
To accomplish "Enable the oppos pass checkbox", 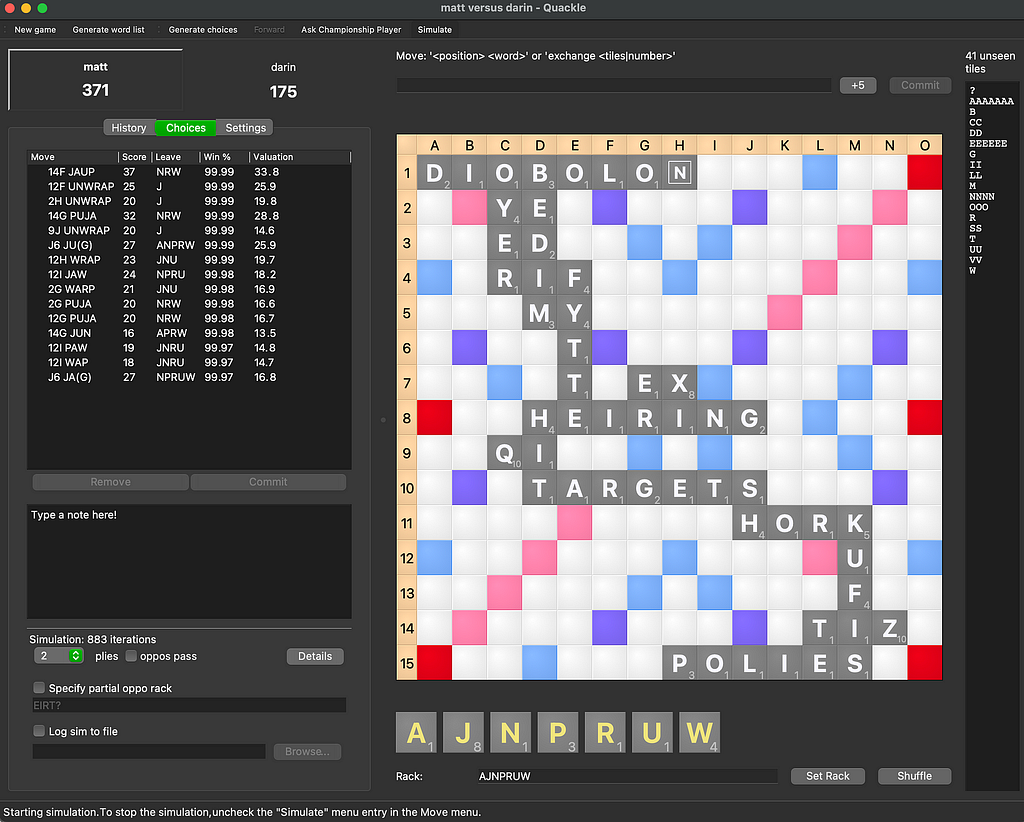I will coord(131,656).
